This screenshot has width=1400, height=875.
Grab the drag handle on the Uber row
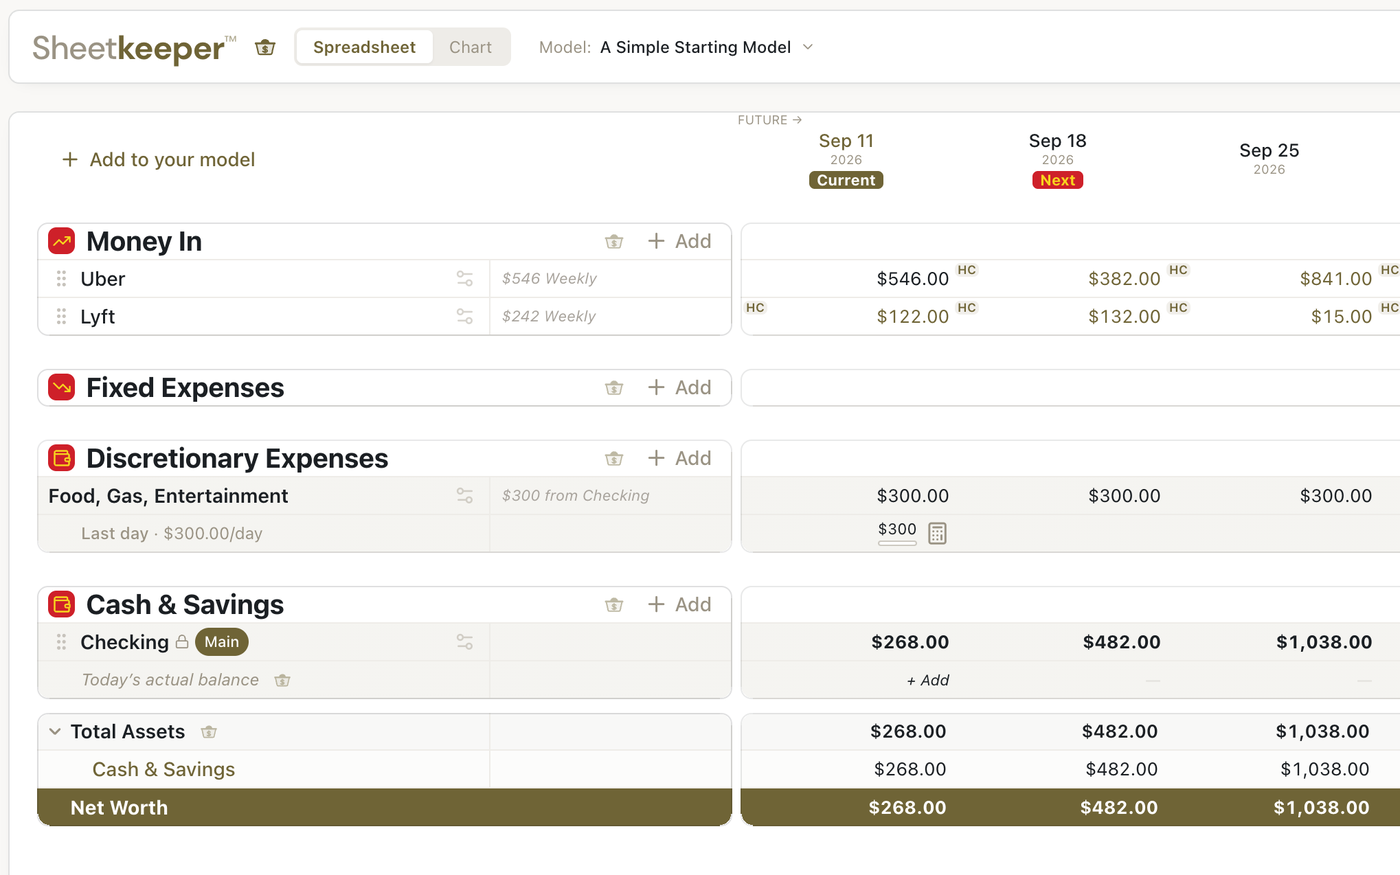[61, 279]
